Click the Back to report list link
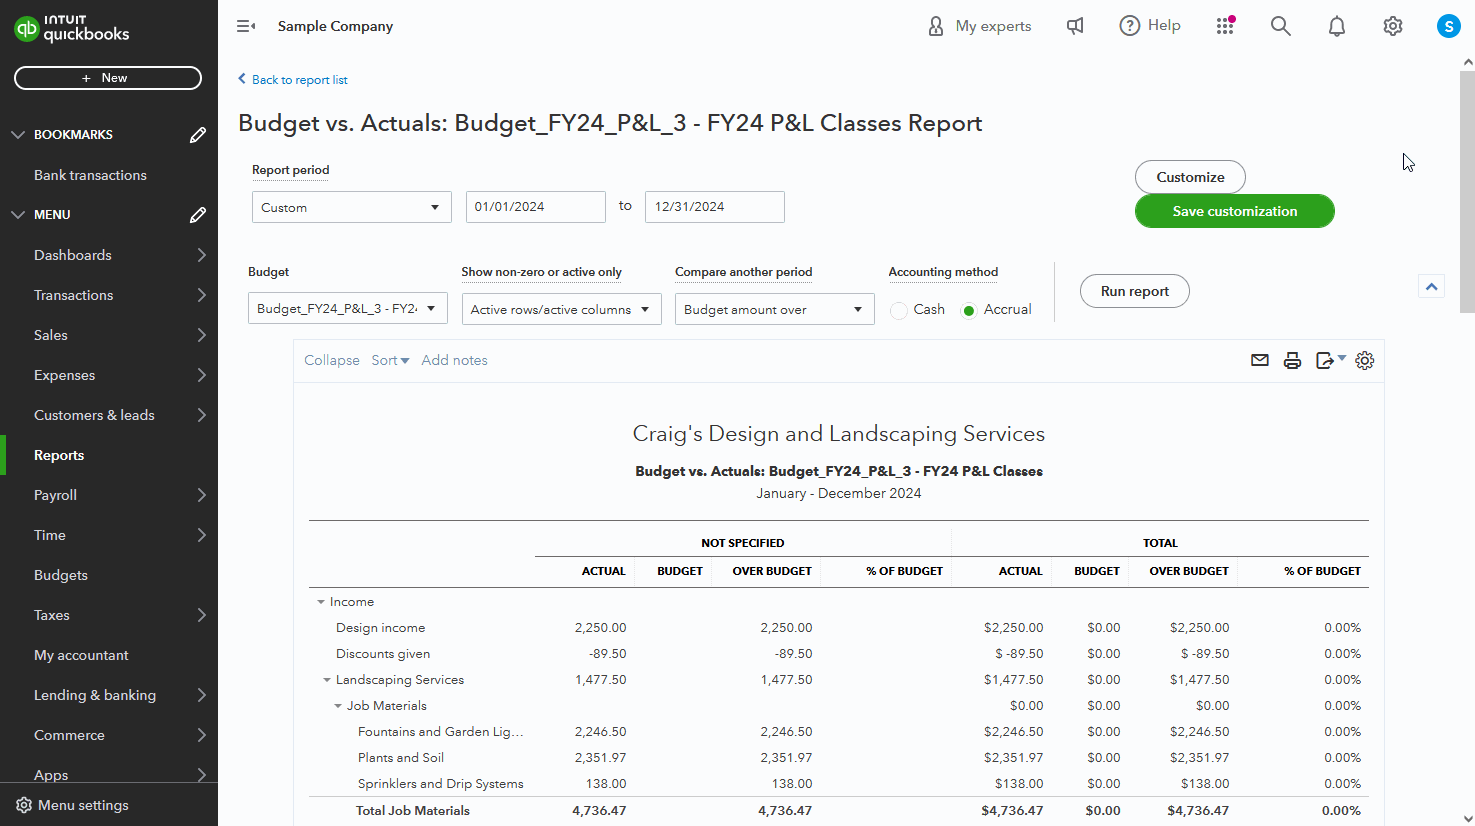The image size is (1475, 826). (292, 79)
